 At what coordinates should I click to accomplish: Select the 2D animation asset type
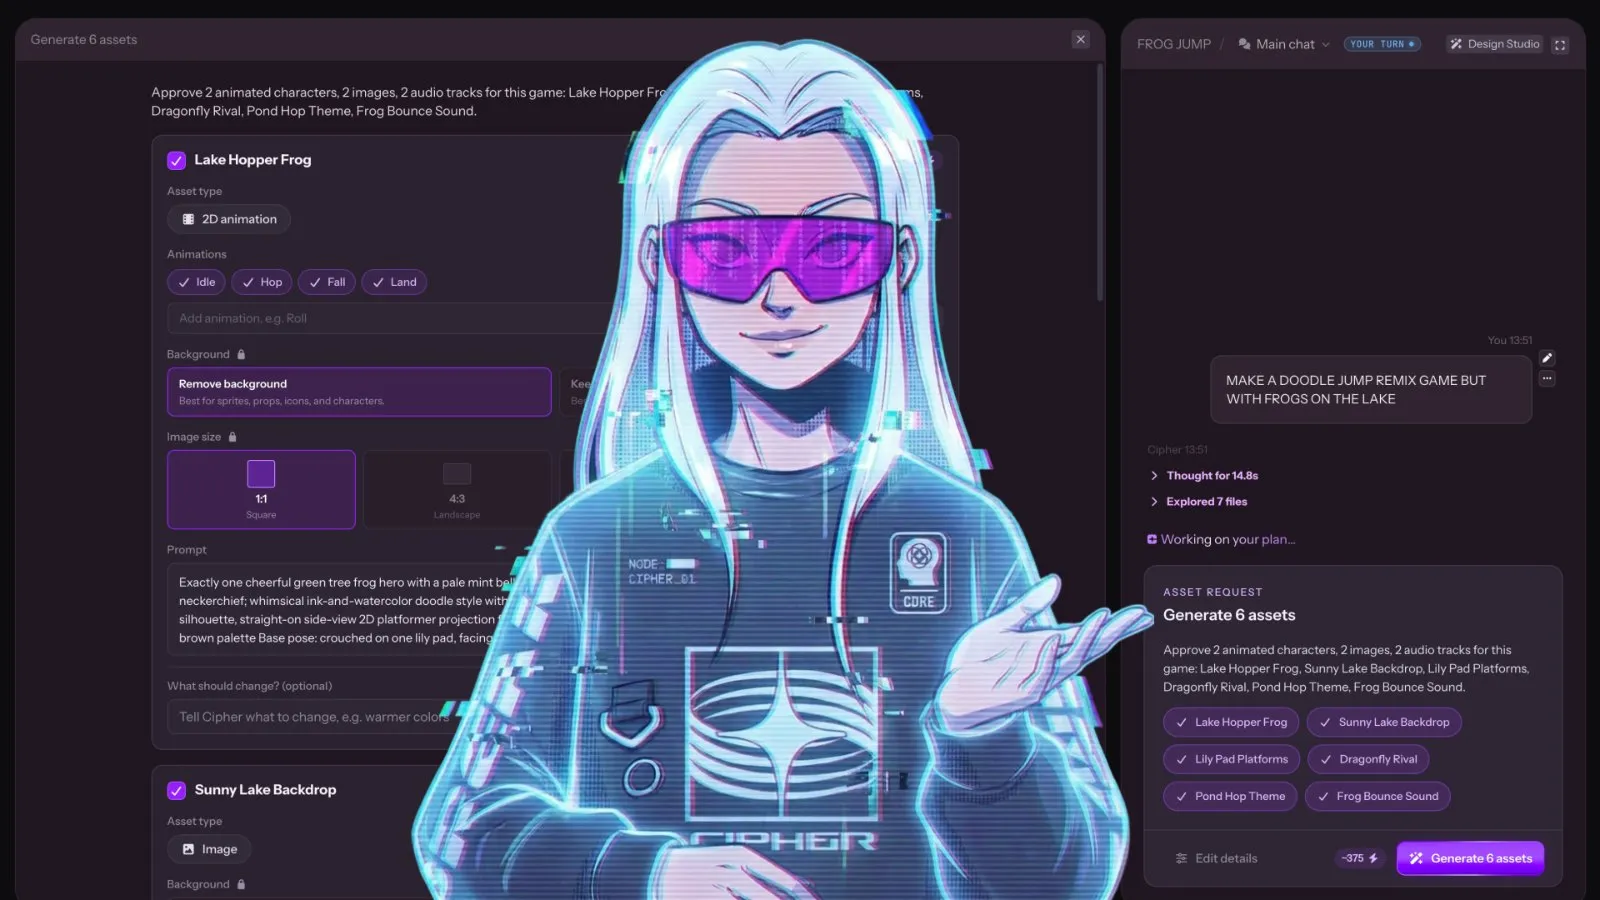point(229,219)
